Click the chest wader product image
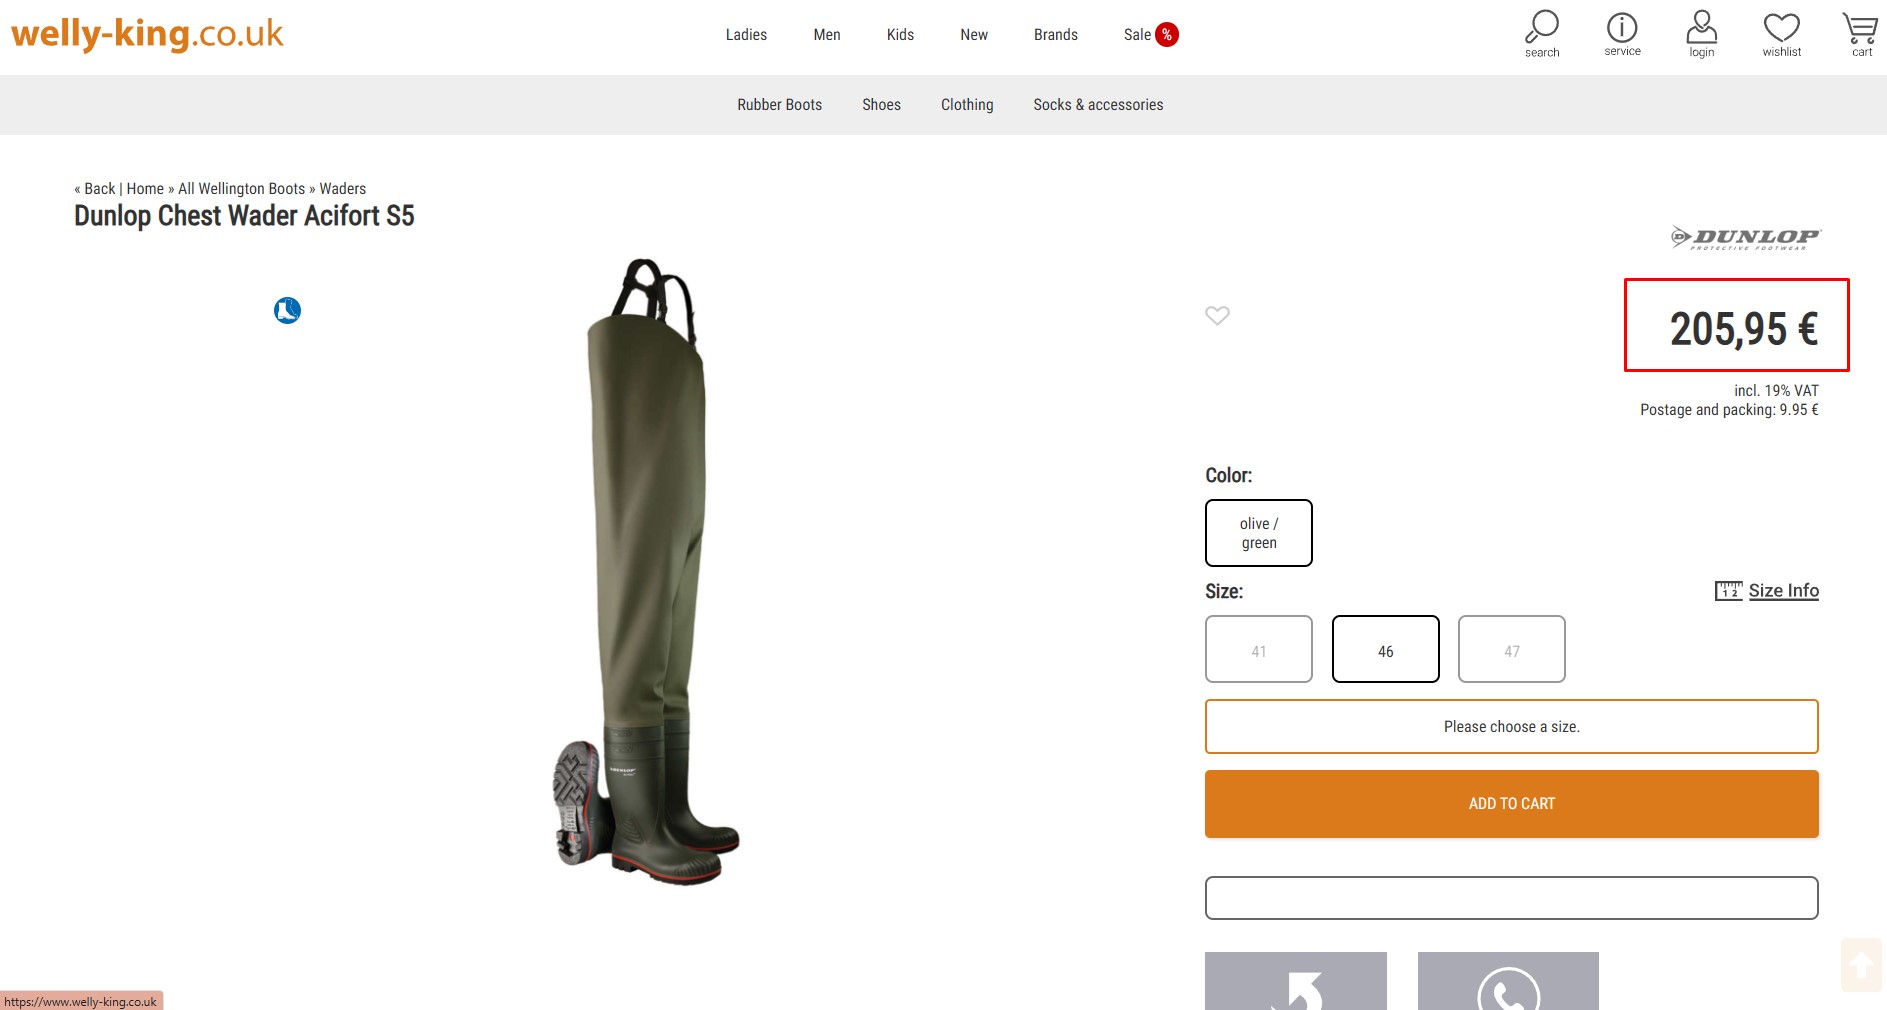1887x1010 pixels. pos(646,572)
